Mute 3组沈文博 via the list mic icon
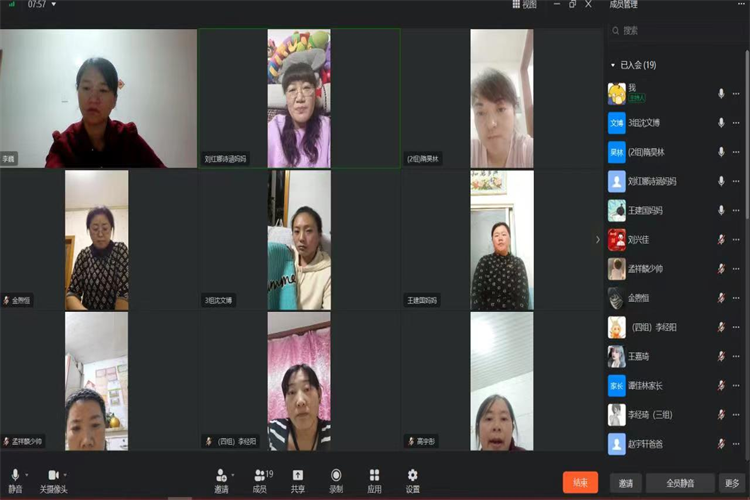The image size is (750, 500). point(721,123)
